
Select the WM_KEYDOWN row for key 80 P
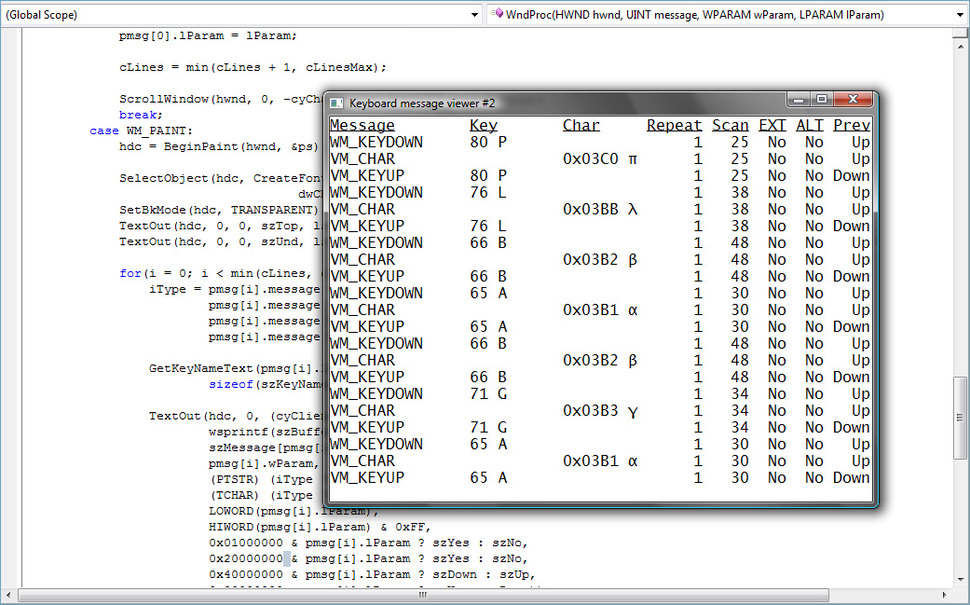(600, 142)
